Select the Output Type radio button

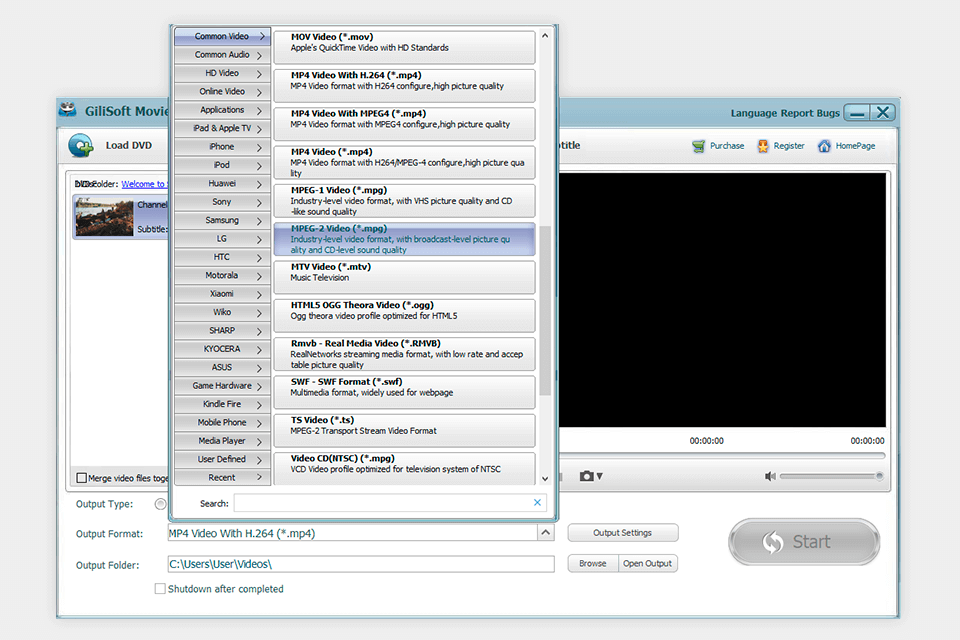(160, 504)
